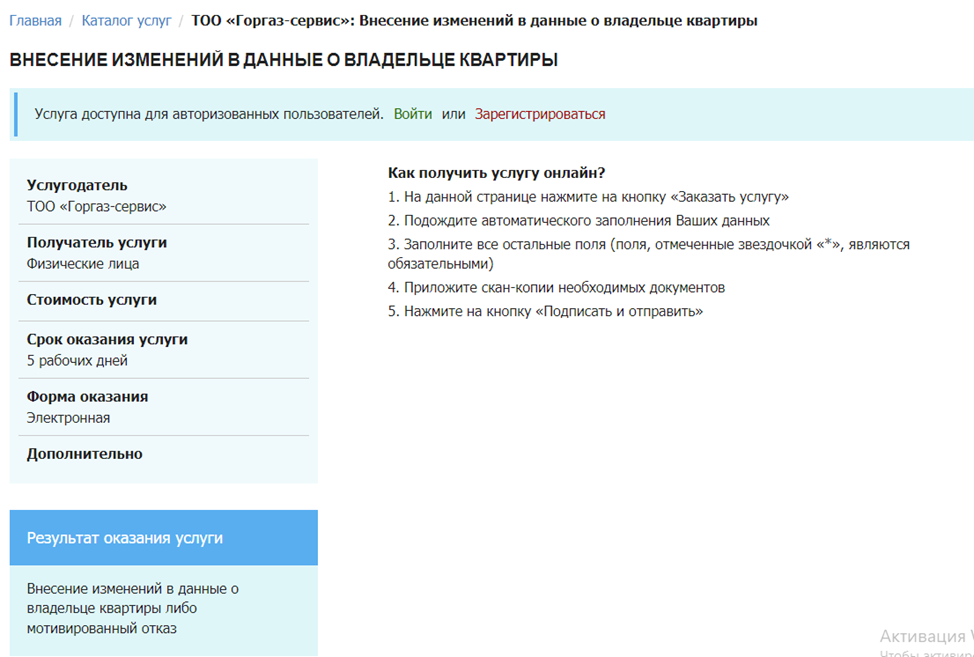The width and height of the screenshot is (974, 657).
Task: Click step 5 mentioning «Подписать и отправить»
Action: click(x=545, y=311)
